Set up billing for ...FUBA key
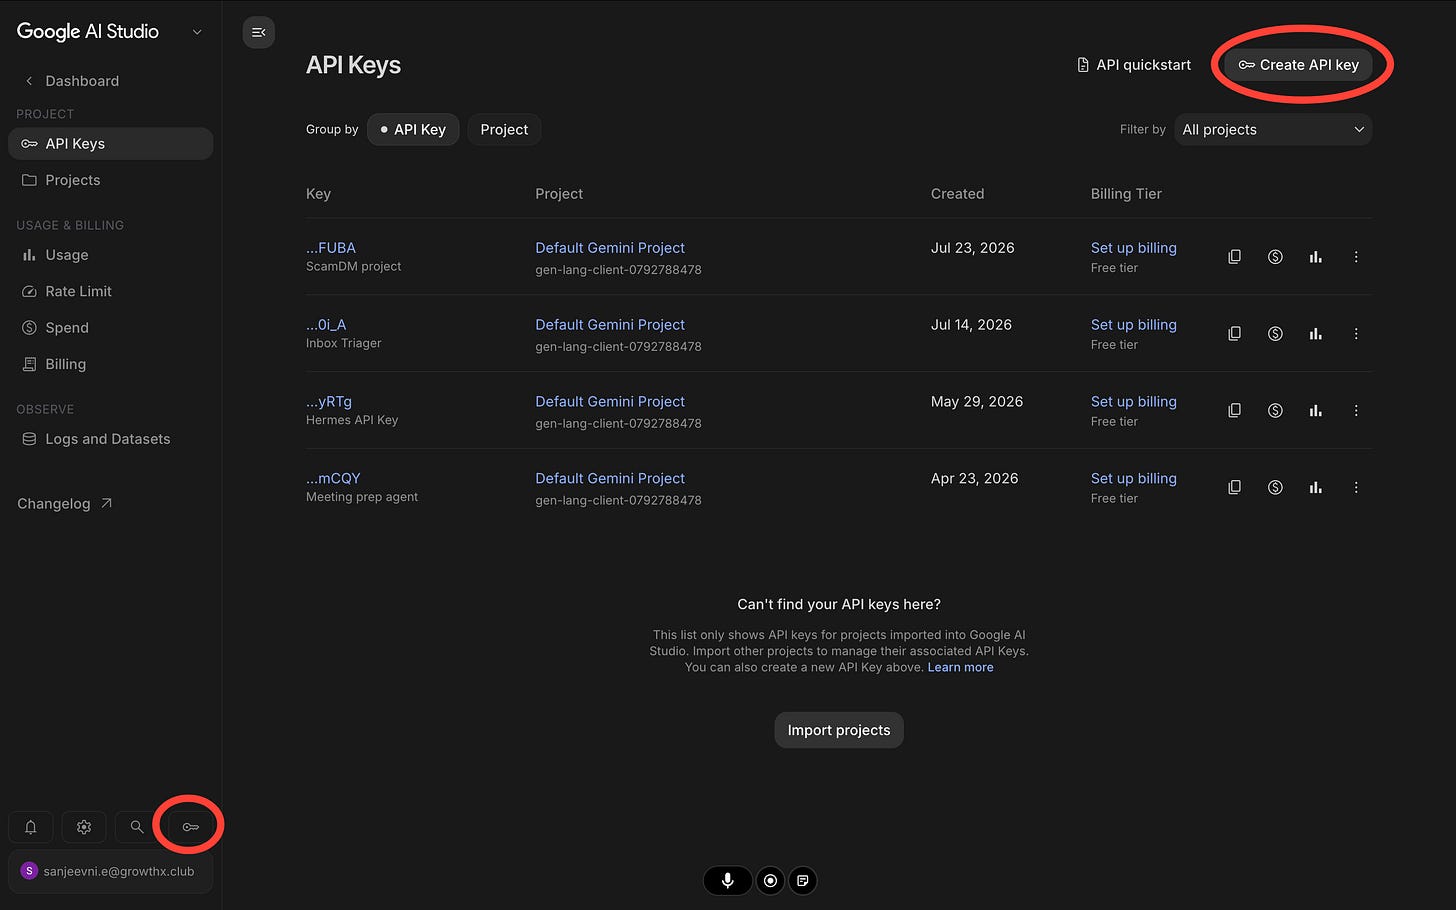The image size is (1456, 910). (1134, 248)
